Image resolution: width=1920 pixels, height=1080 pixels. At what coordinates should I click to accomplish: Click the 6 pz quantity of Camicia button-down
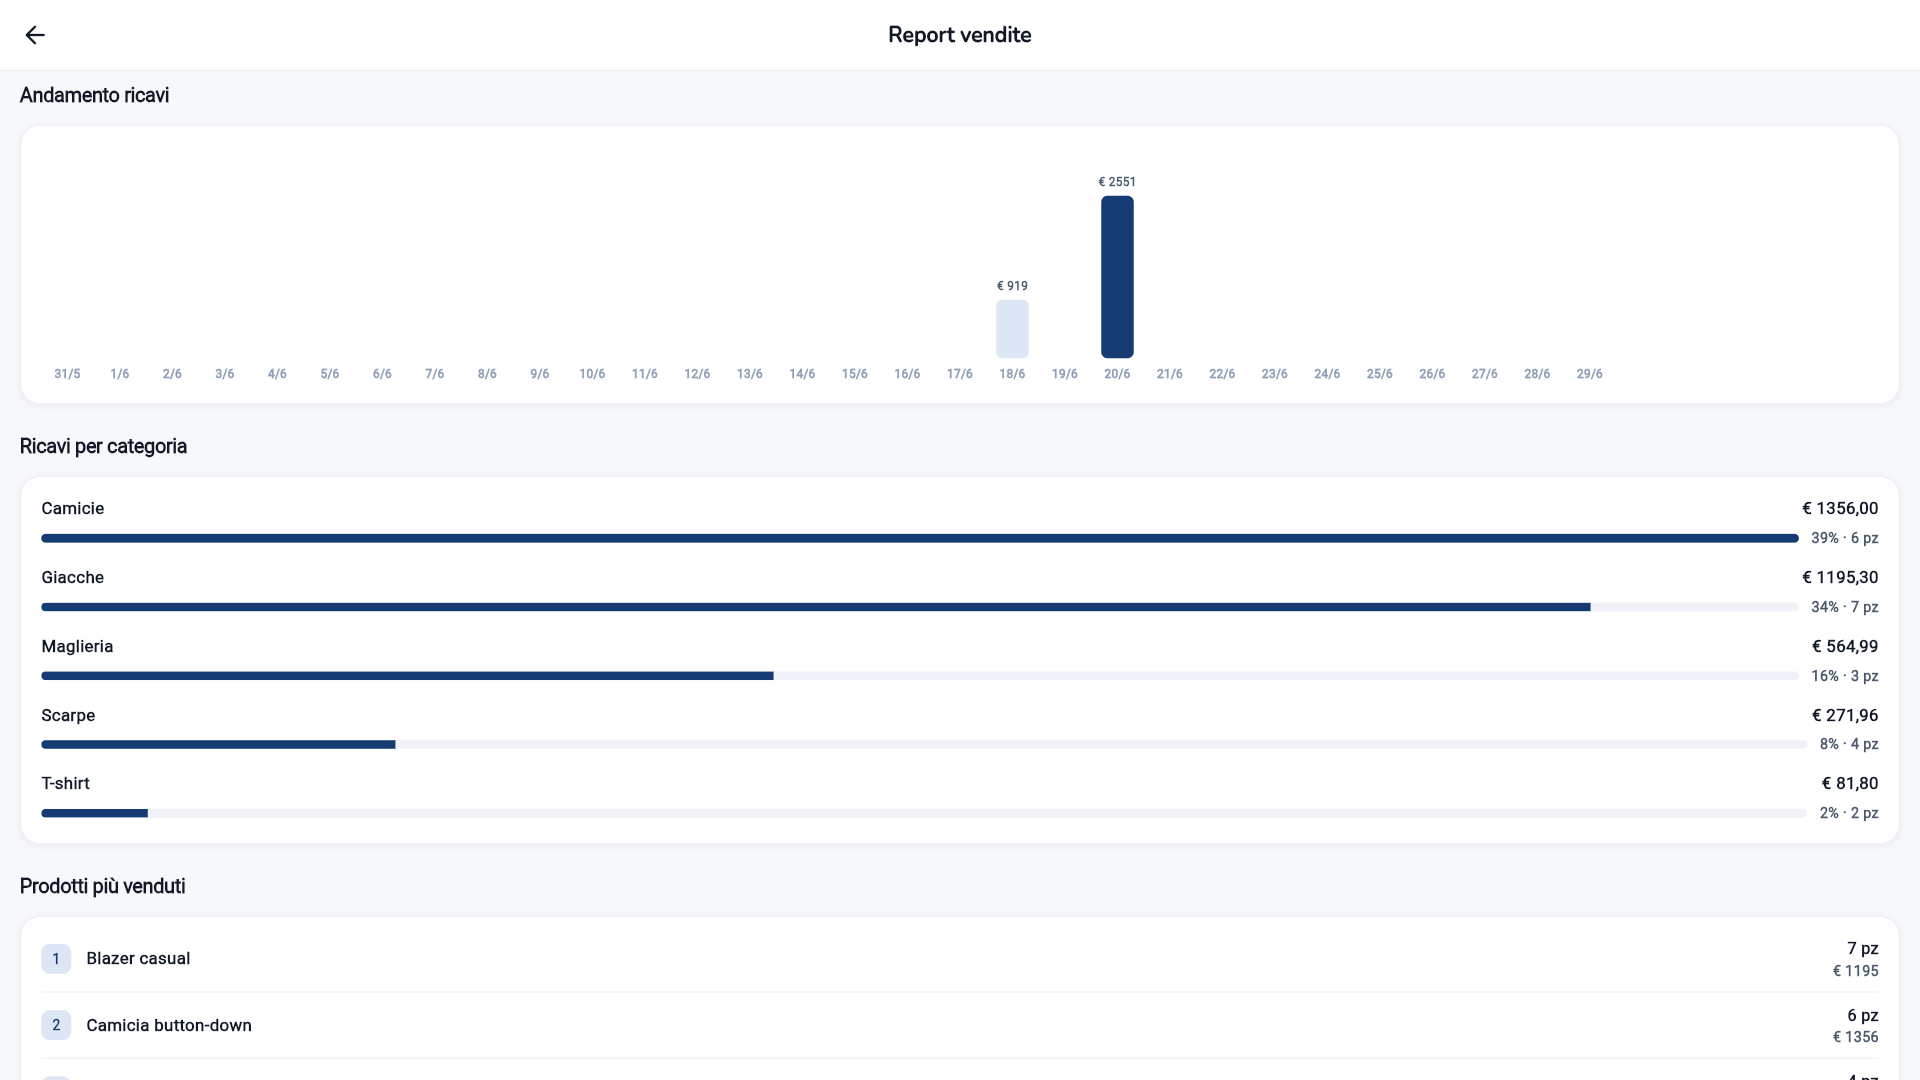tap(1863, 1015)
